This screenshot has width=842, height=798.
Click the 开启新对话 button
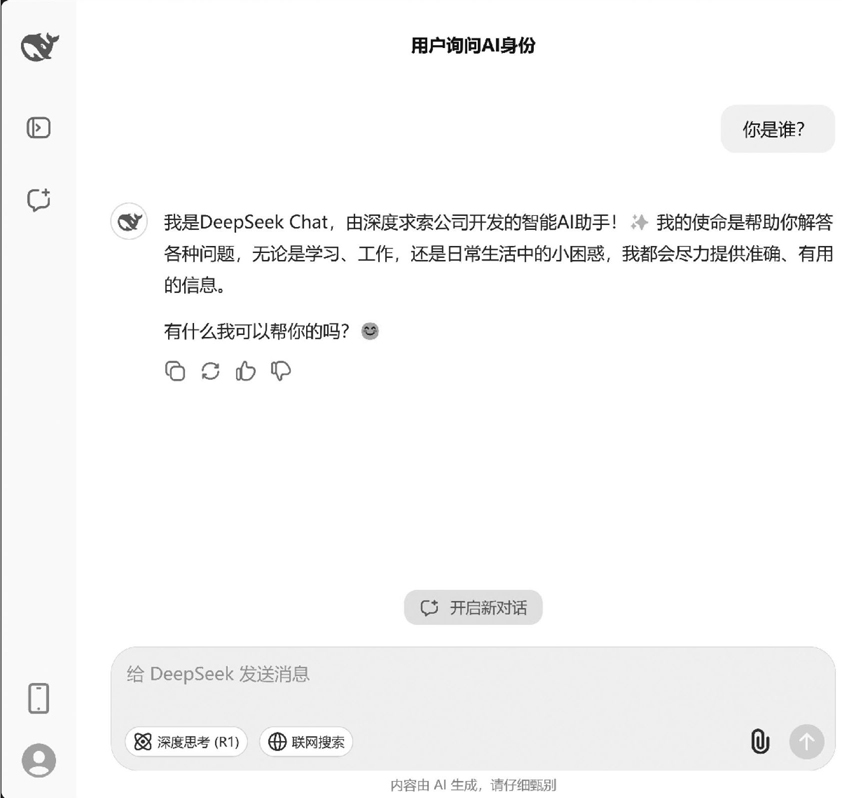(473, 607)
